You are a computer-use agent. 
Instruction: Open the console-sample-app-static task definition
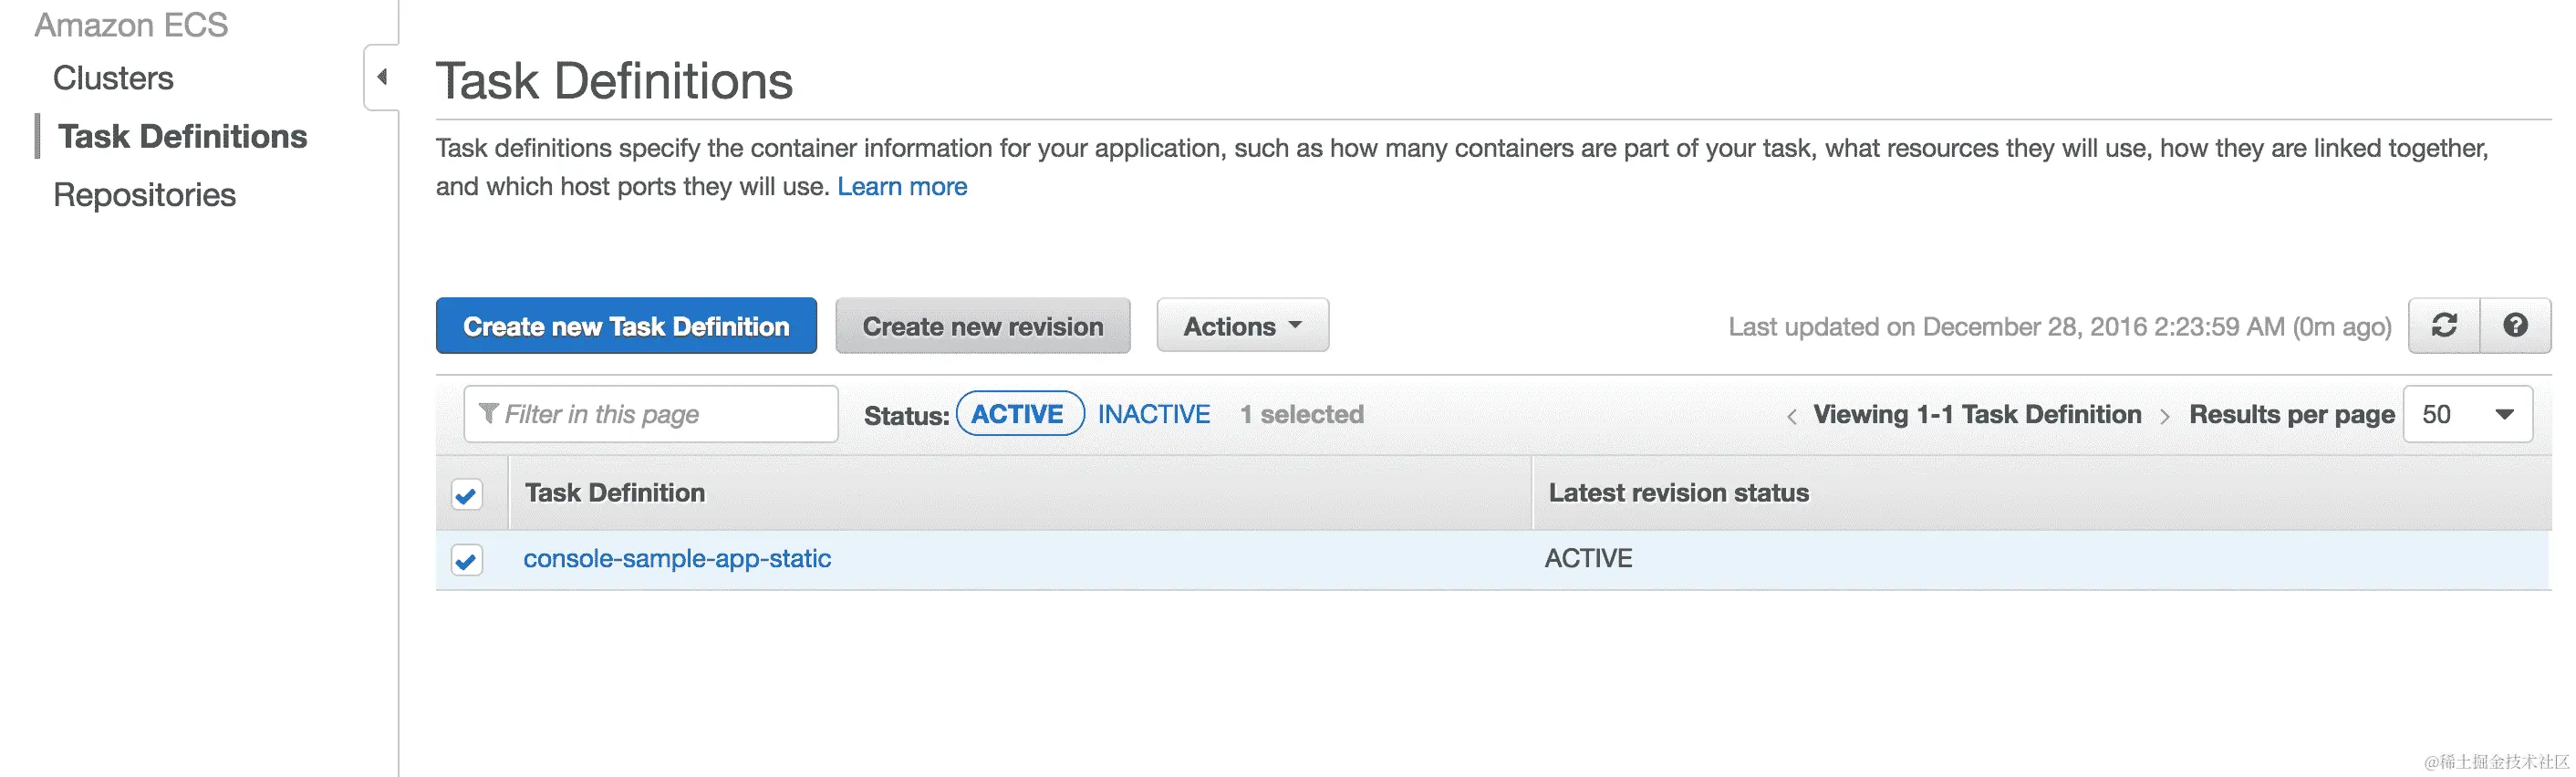677,558
